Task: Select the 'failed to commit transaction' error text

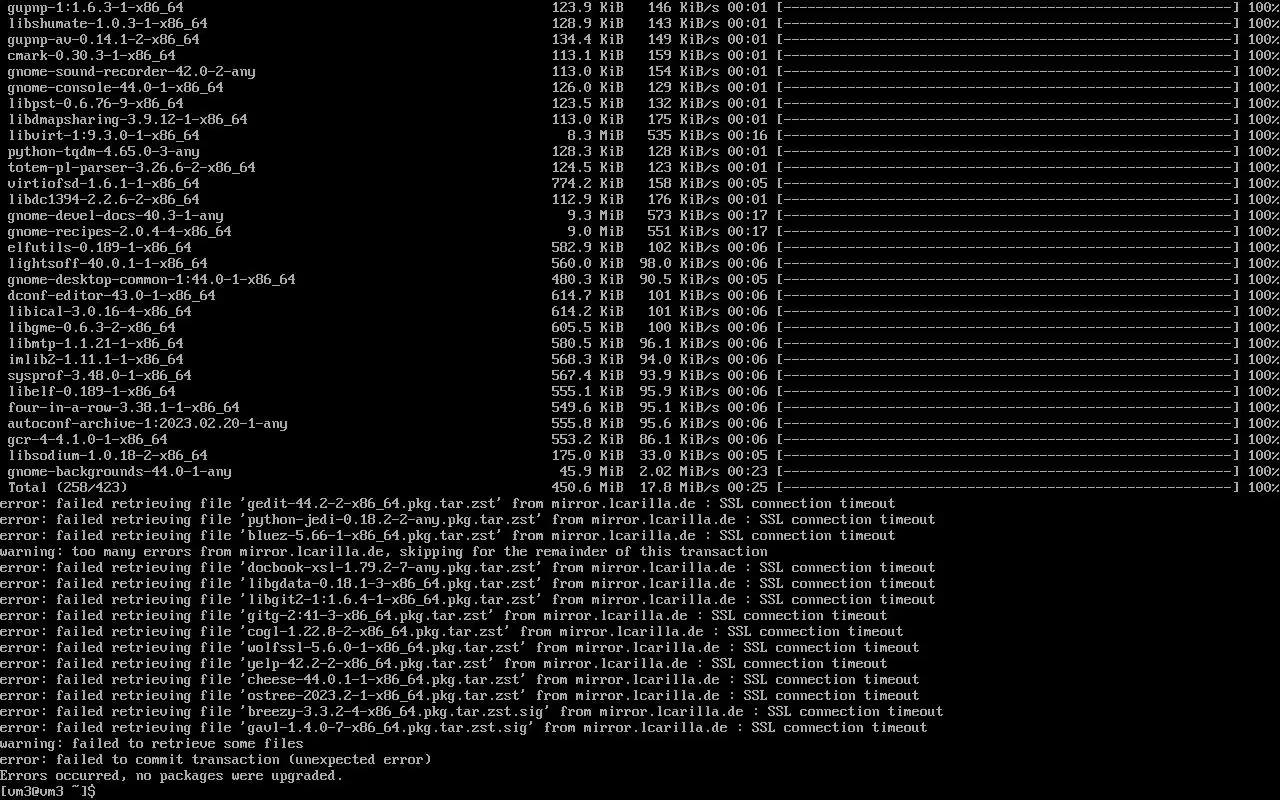Action: [x=216, y=759]
